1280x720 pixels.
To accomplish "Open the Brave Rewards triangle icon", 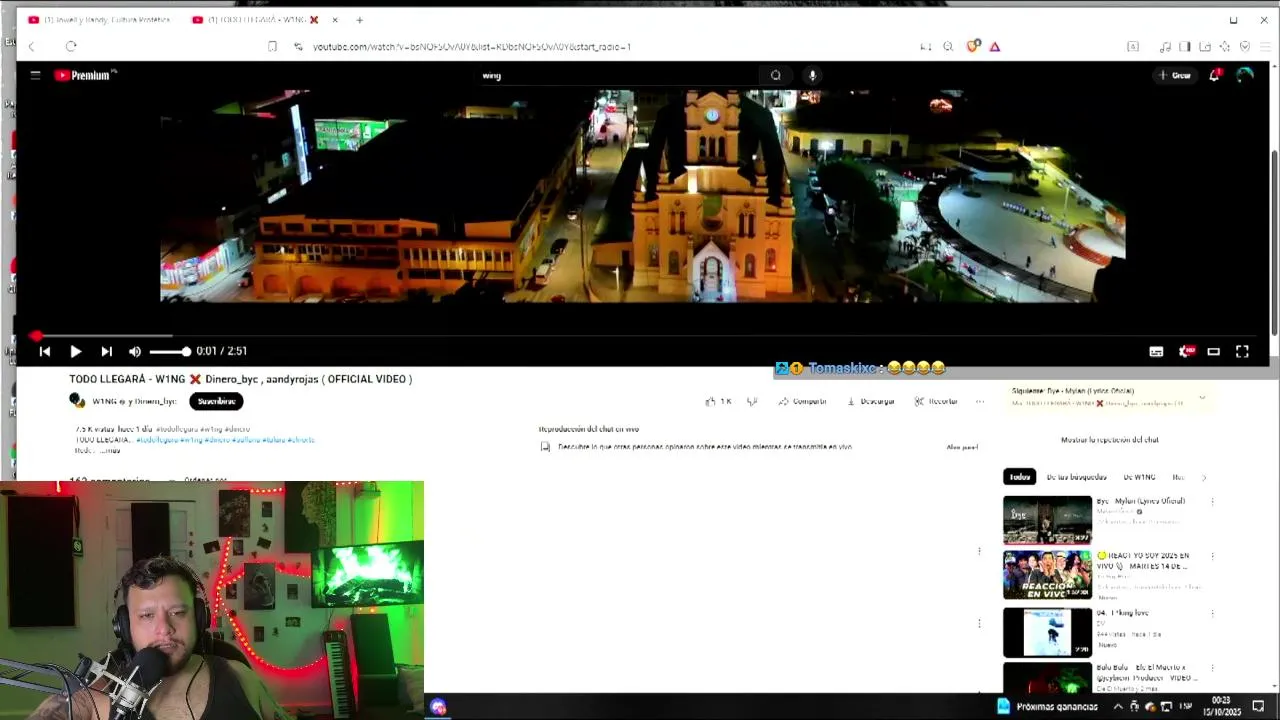I will click(994, 47).
